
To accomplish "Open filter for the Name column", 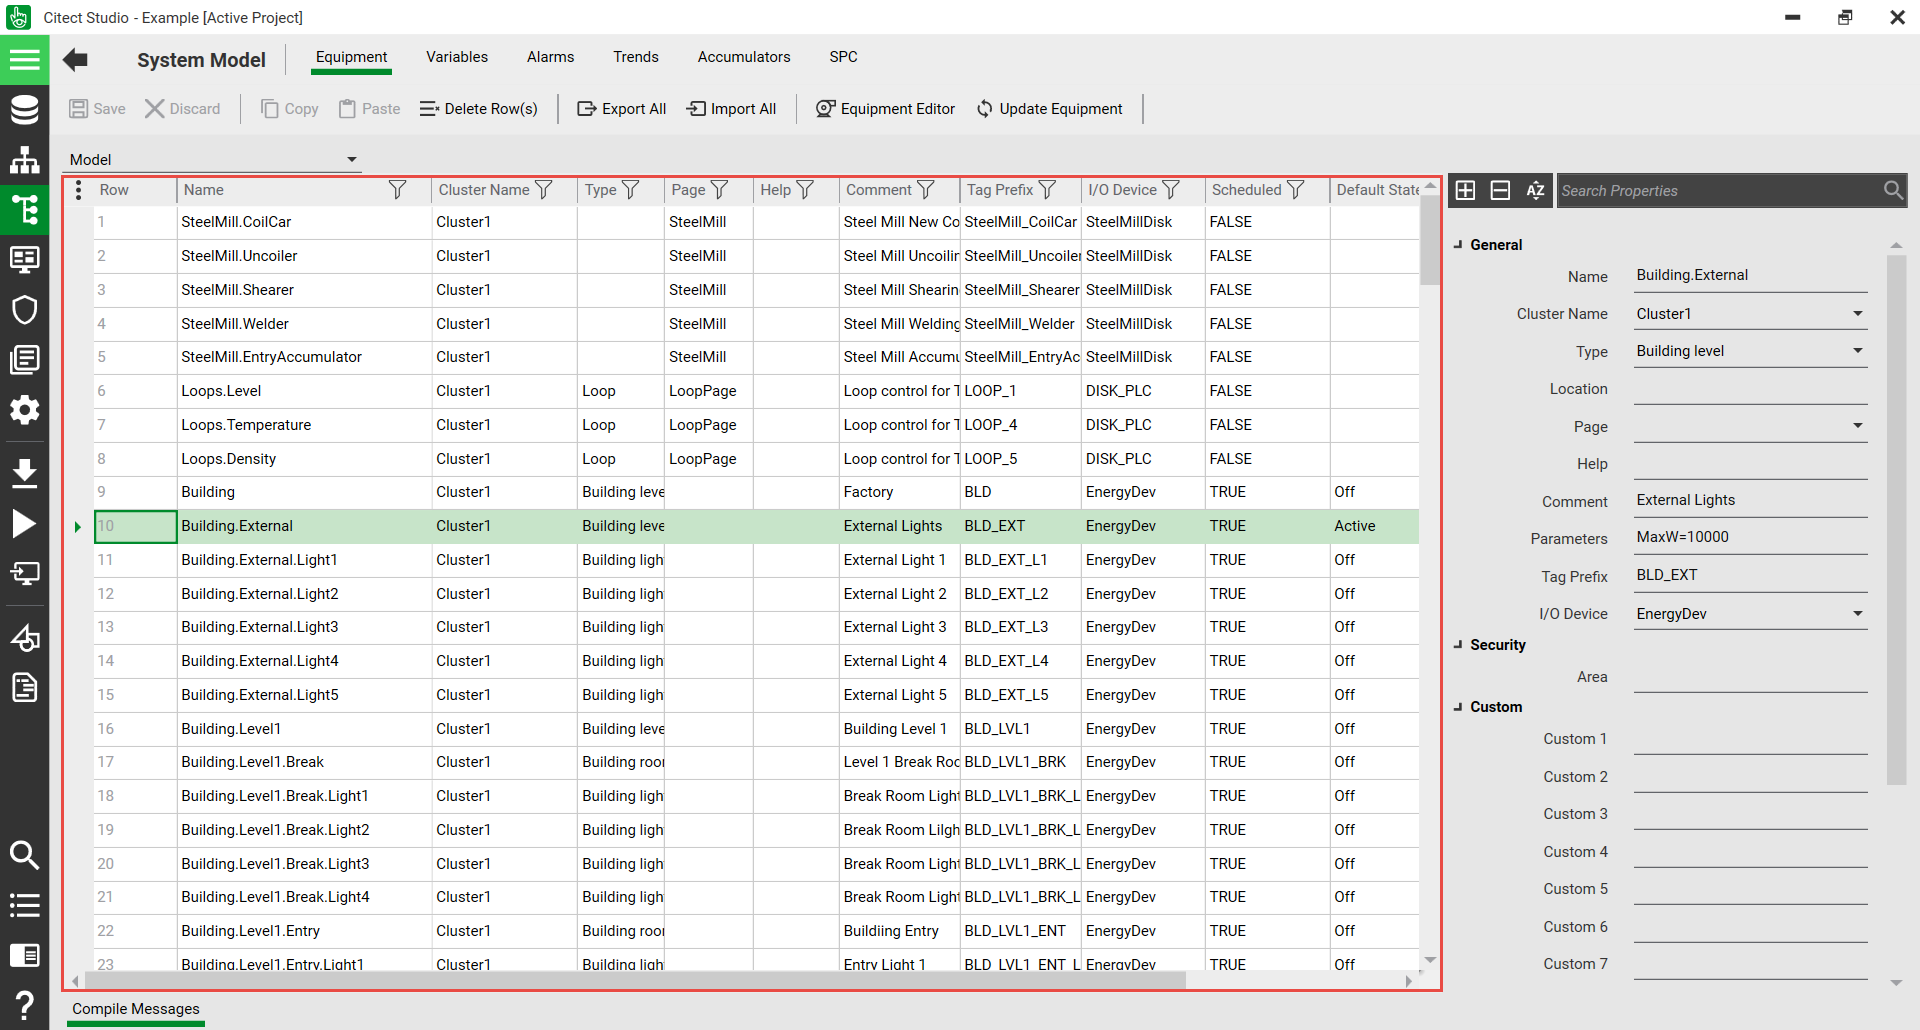I will pyautogui.click(x=397, y=190).
